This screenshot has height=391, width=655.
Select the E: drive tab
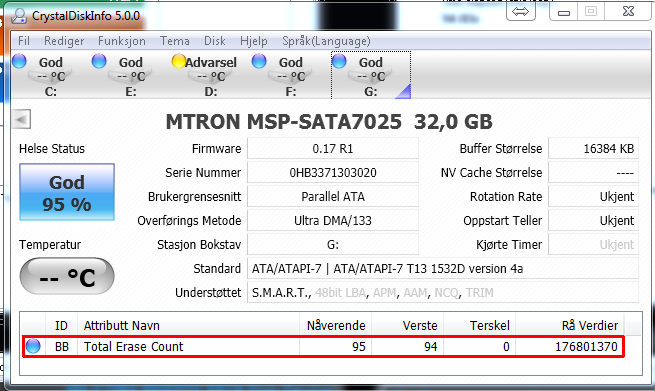tap(131, 75)
